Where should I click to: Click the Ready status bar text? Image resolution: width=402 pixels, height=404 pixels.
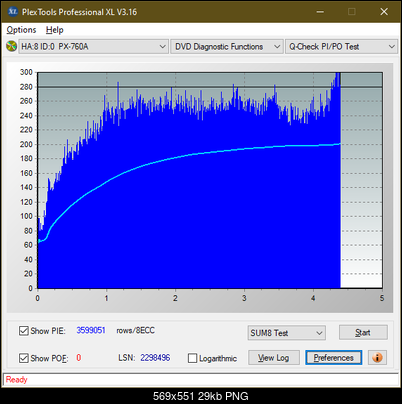pyautogui.click(x=17, y=379)
